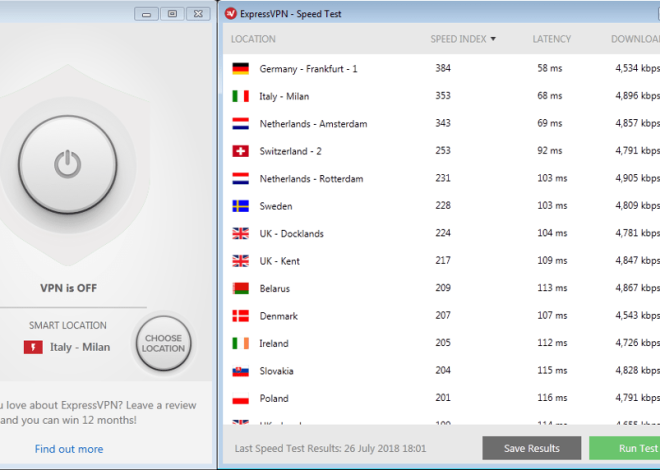Viewport: 660px width, 470px height.
Task: Click speed index value 353
Action: click(x=443, y=96)
